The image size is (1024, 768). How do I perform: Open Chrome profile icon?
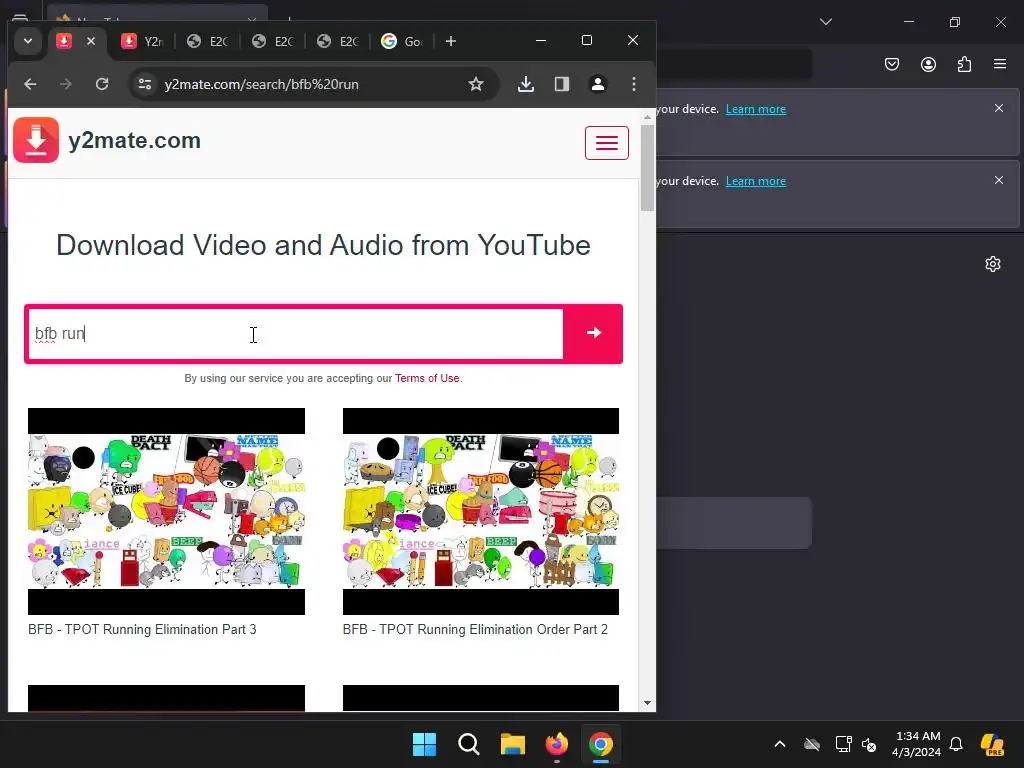(598, 84)
